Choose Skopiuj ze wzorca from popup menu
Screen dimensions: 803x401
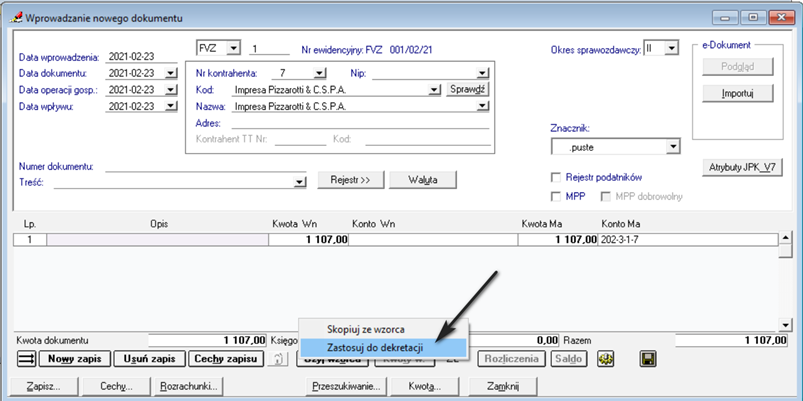point(366,329)
